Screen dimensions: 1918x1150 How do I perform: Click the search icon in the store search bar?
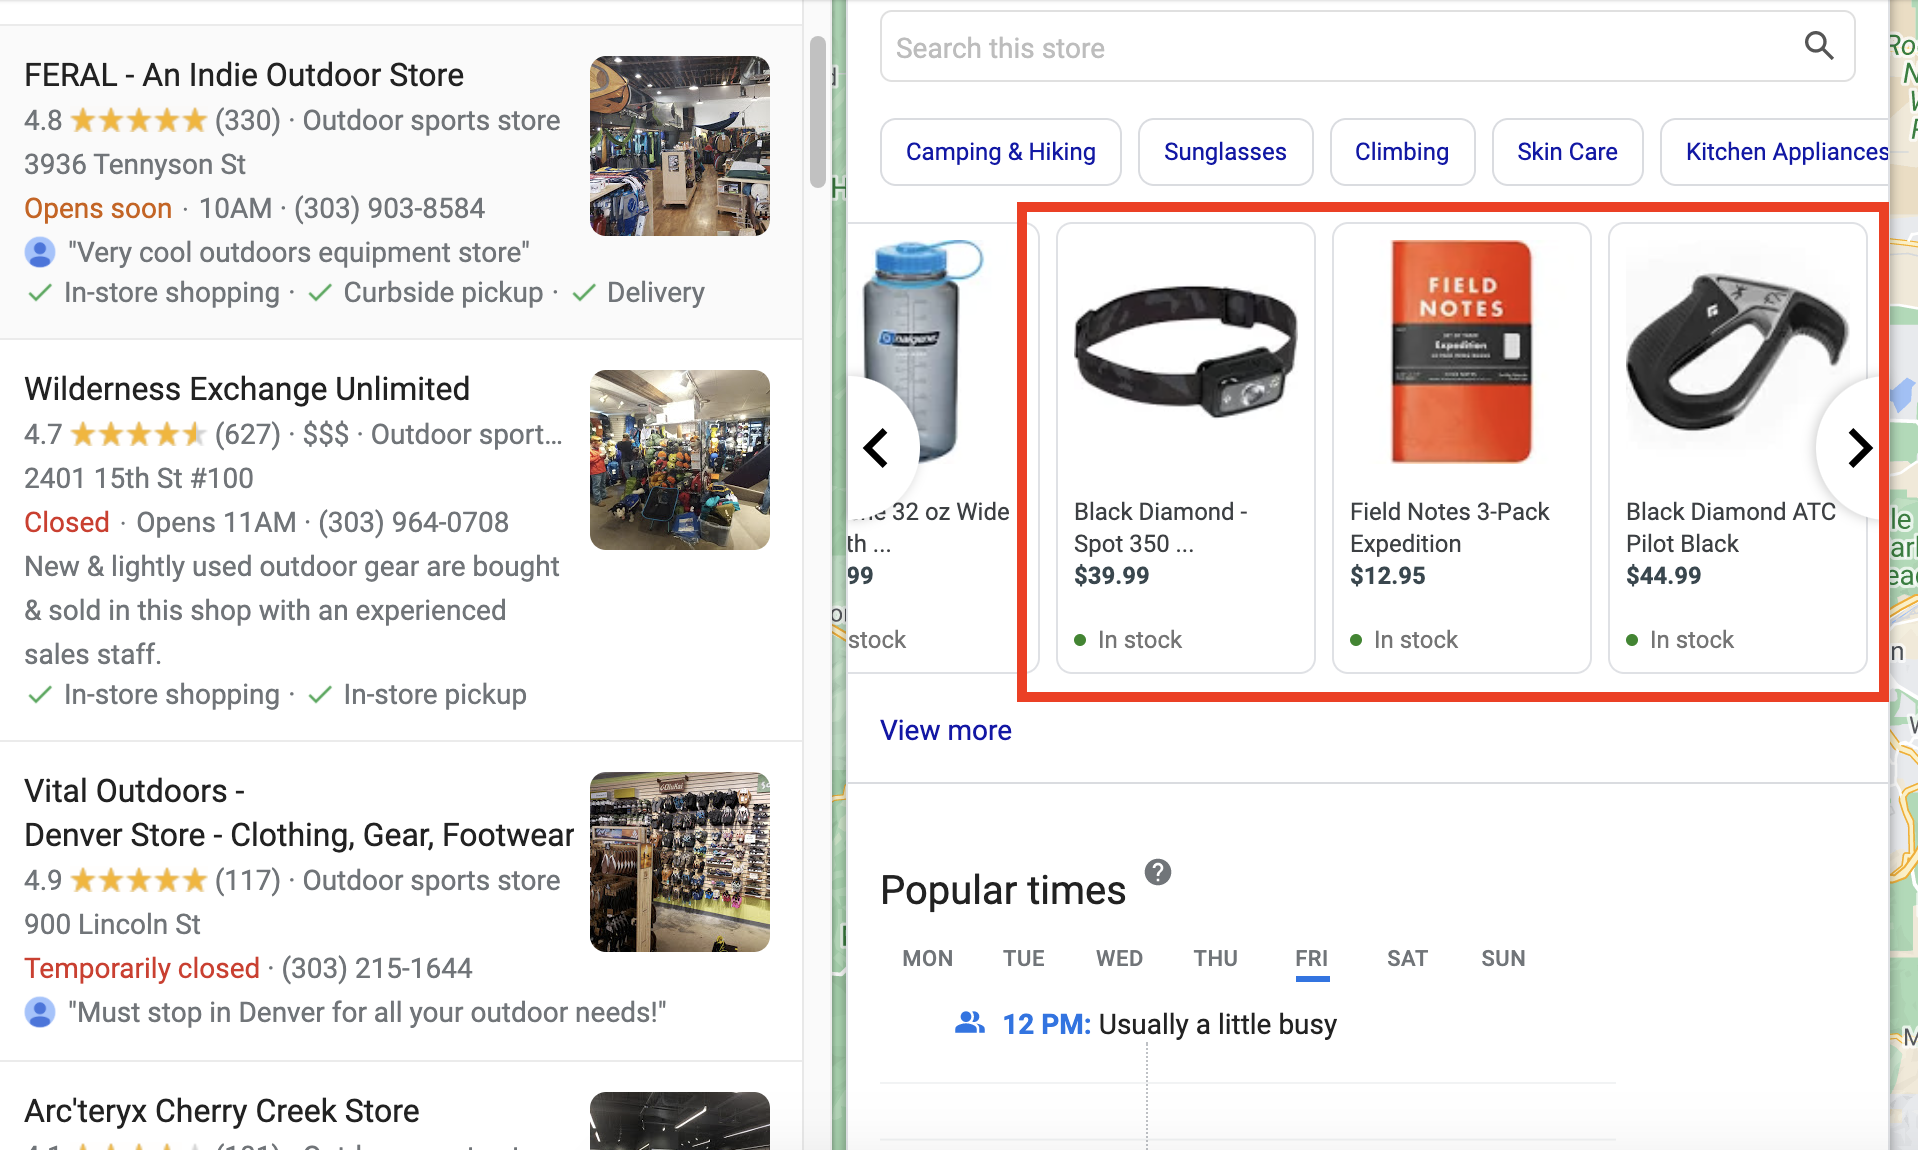[1818, 46]
